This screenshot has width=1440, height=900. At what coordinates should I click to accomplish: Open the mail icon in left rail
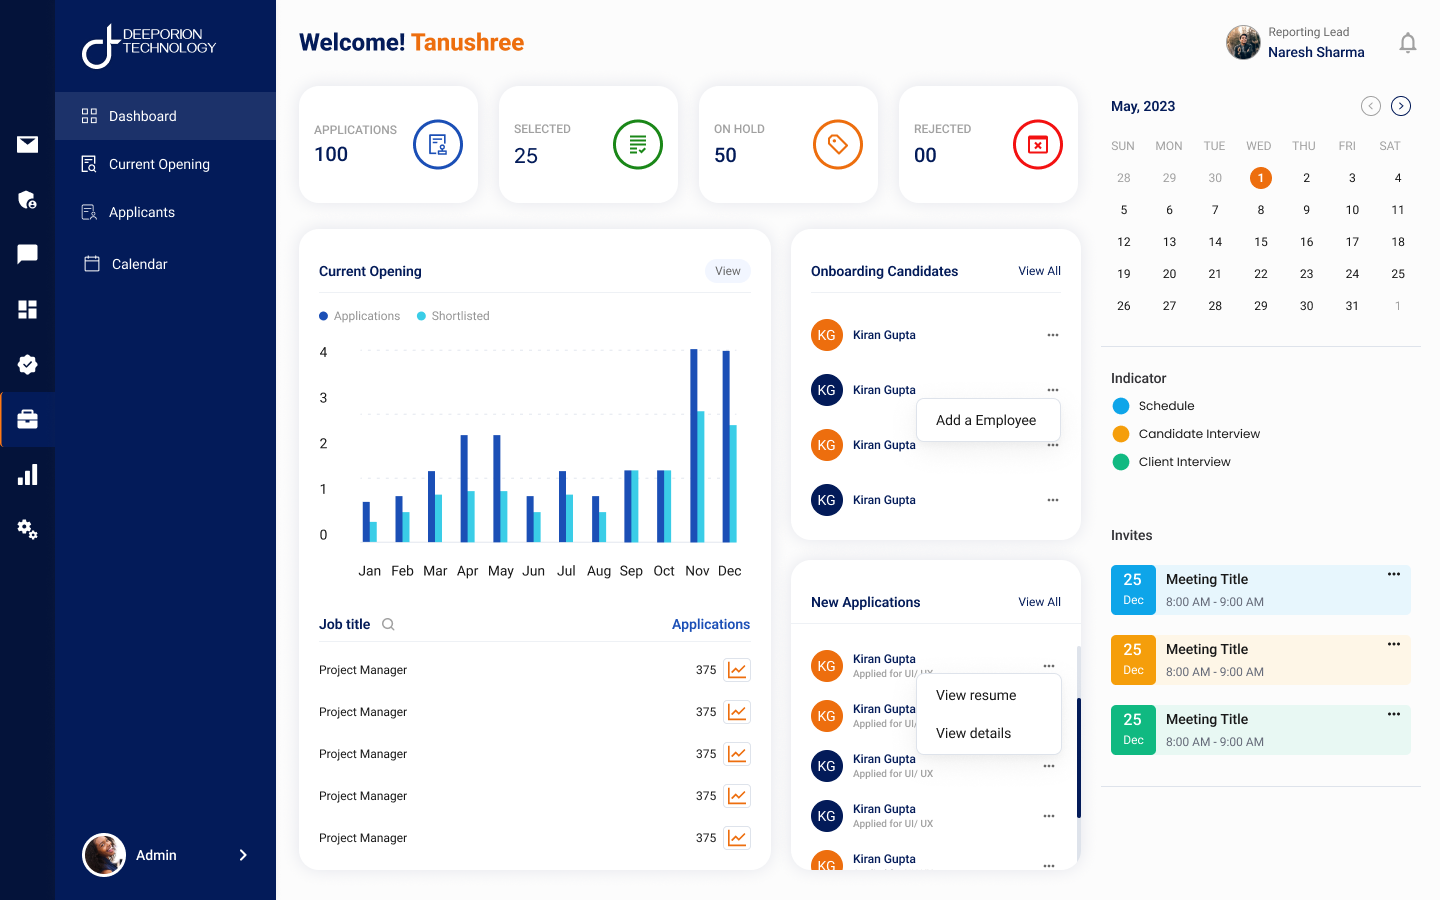pos(28,144)
